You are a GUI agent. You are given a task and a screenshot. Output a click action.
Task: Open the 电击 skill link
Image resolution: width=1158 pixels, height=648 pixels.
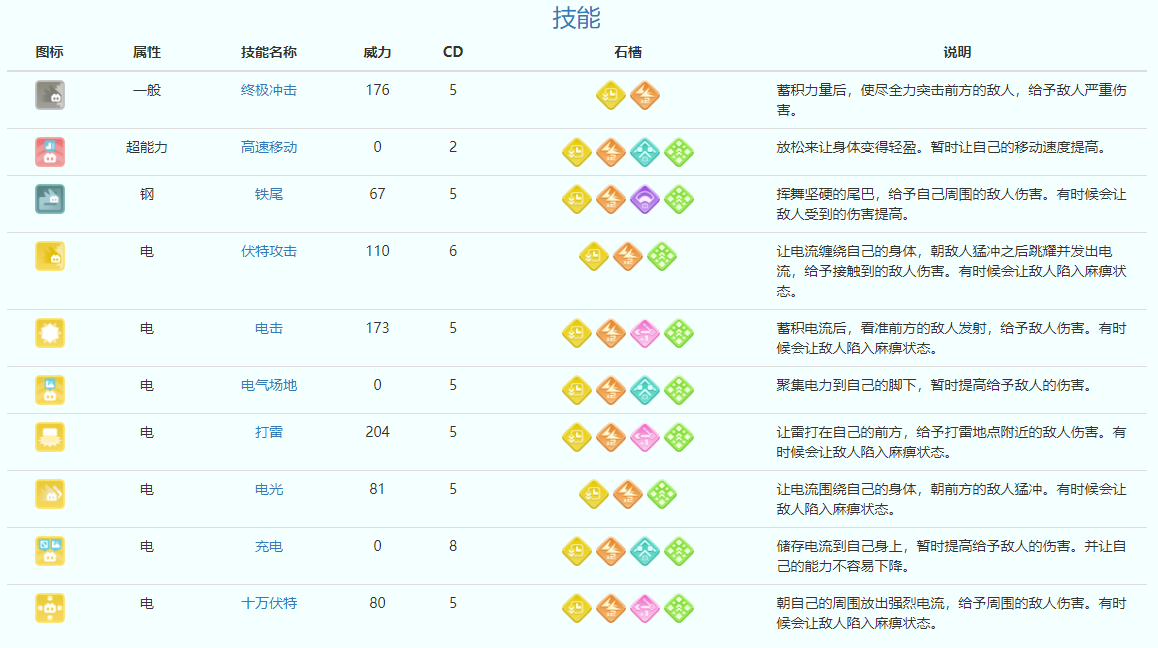269,328
